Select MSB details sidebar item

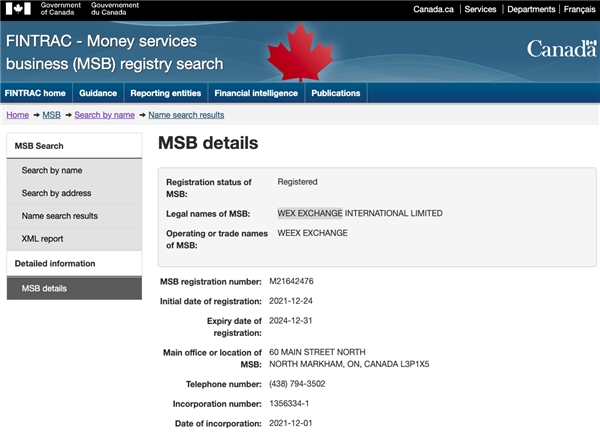point(45,288)
